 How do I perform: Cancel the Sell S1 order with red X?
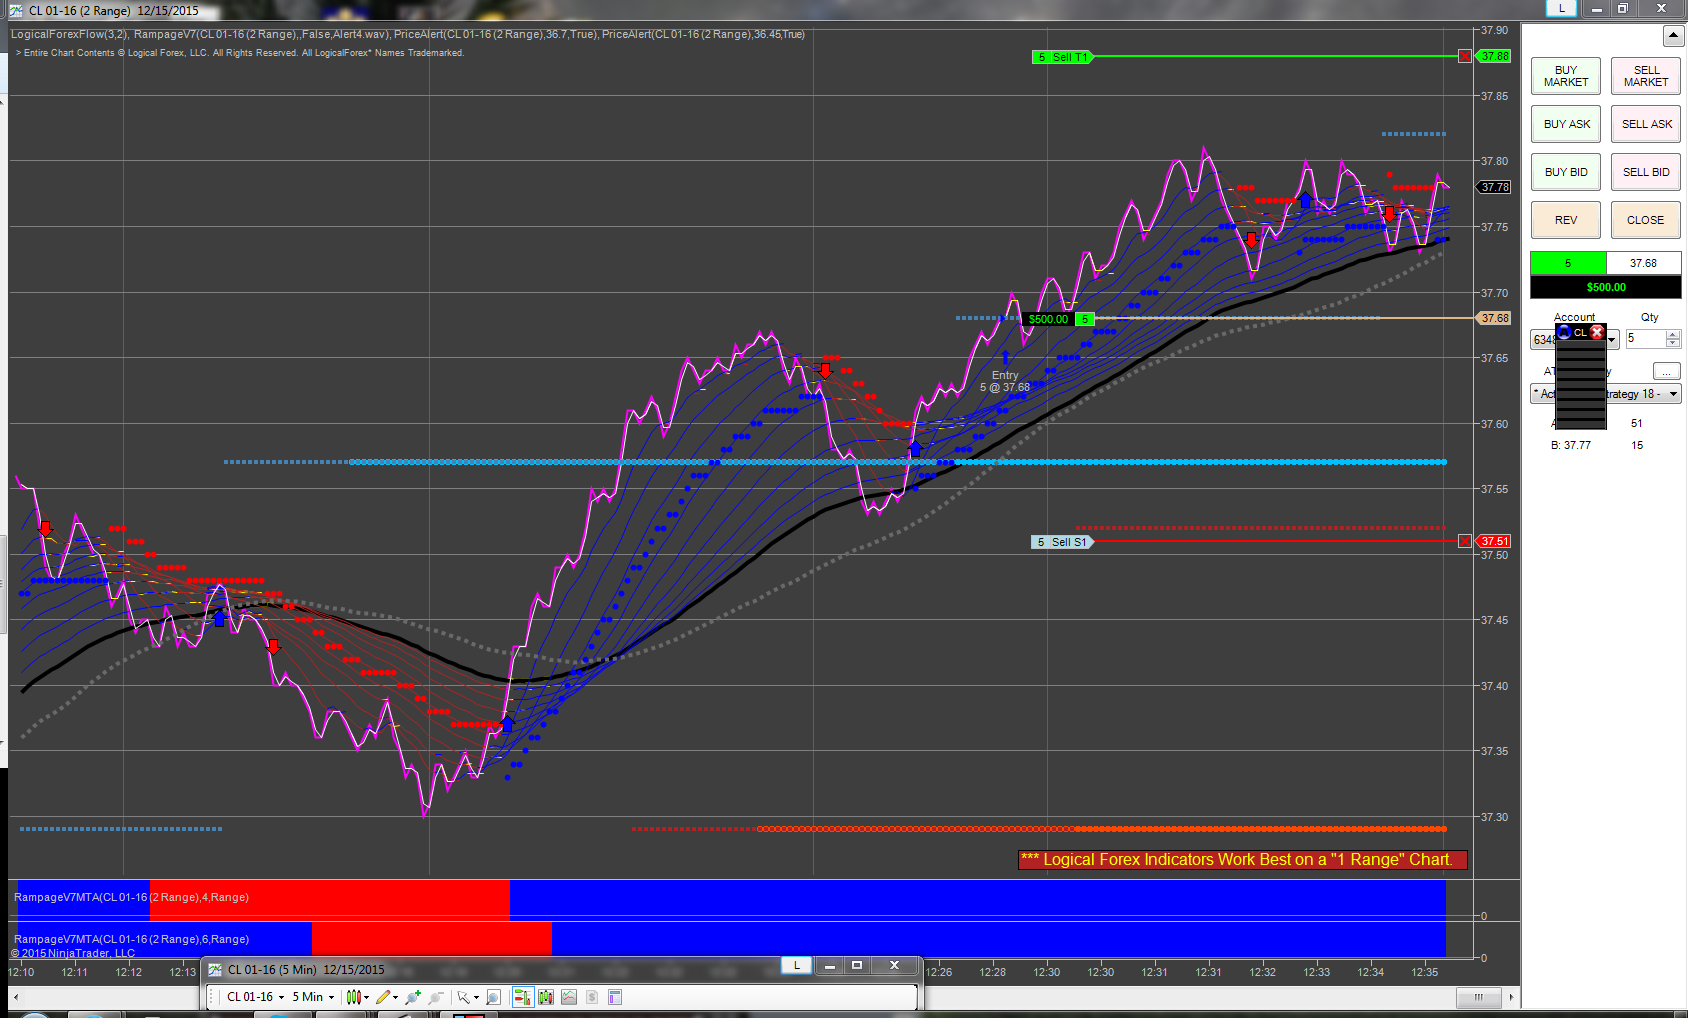[1465, 541]
